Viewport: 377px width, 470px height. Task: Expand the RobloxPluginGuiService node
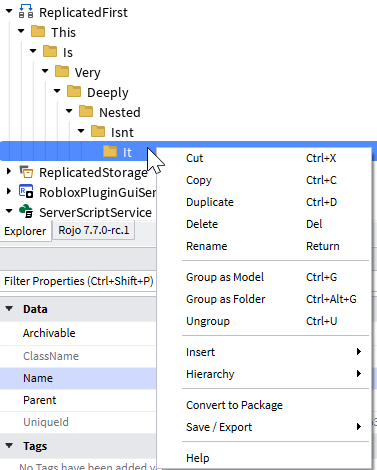(x=9, y=191)
